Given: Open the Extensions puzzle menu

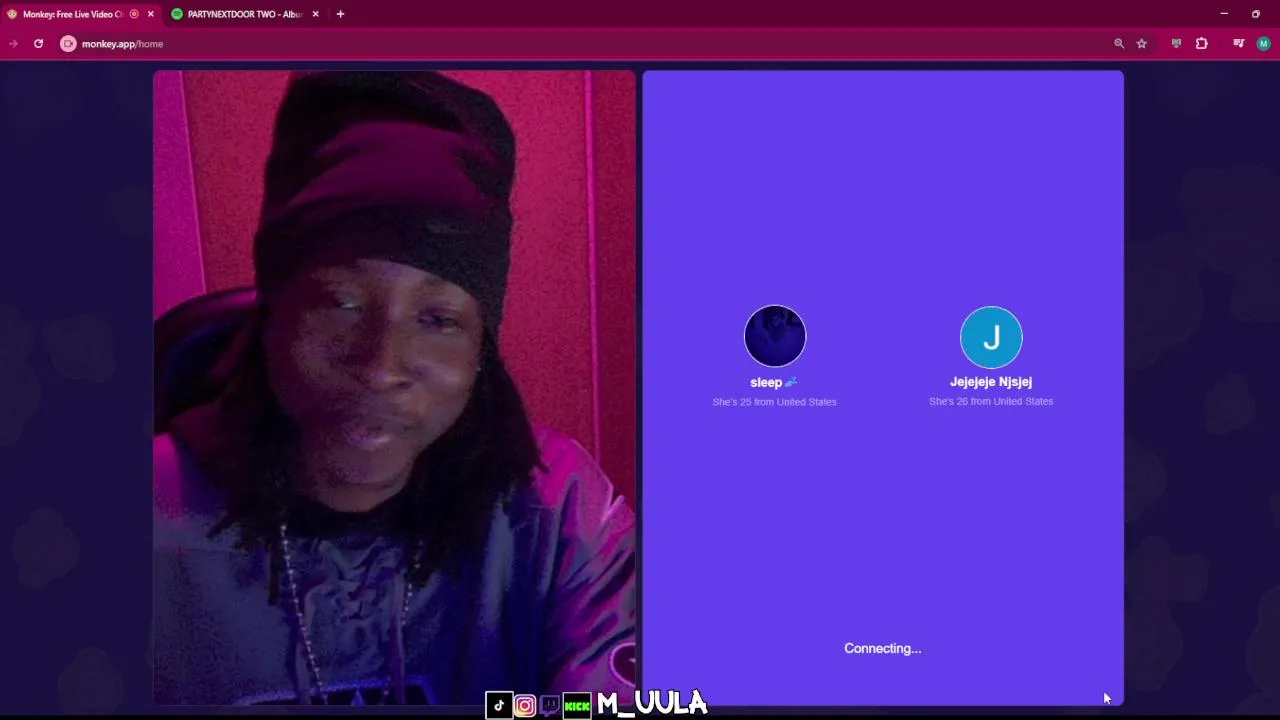Looking at the screenshot, I should pos(1202,44).
